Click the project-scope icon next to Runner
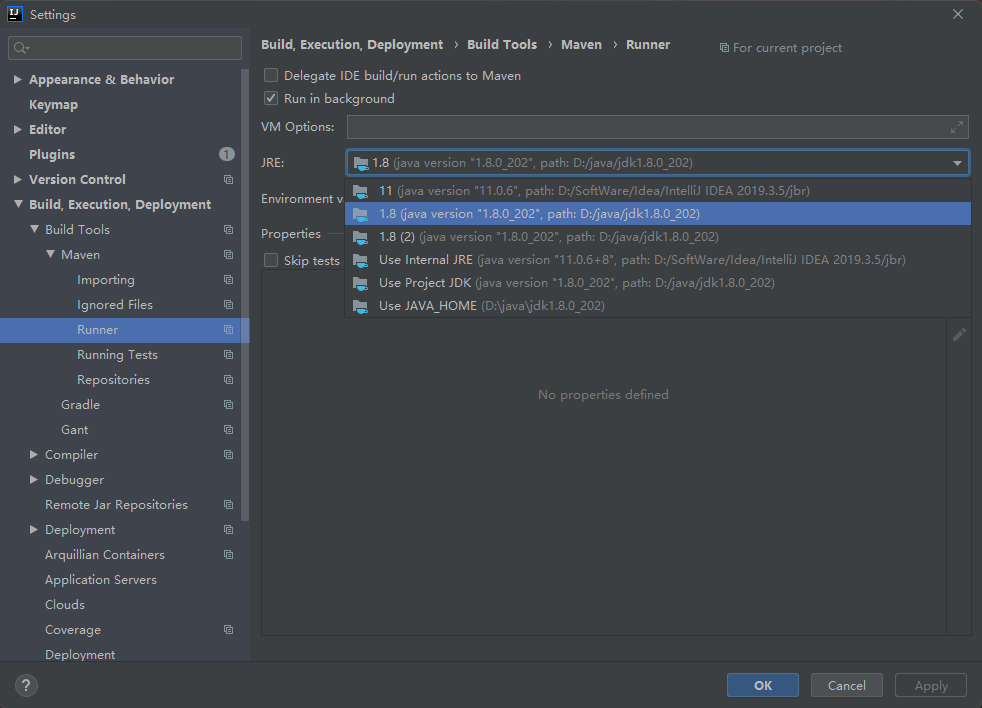Image resolution: width=982 pixels, height=708 pixels. [x=229, y=330]
